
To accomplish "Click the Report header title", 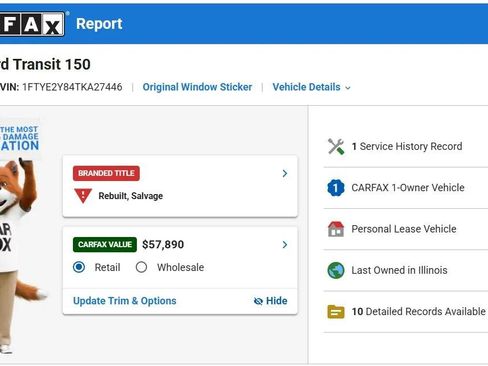I will 99,24.
